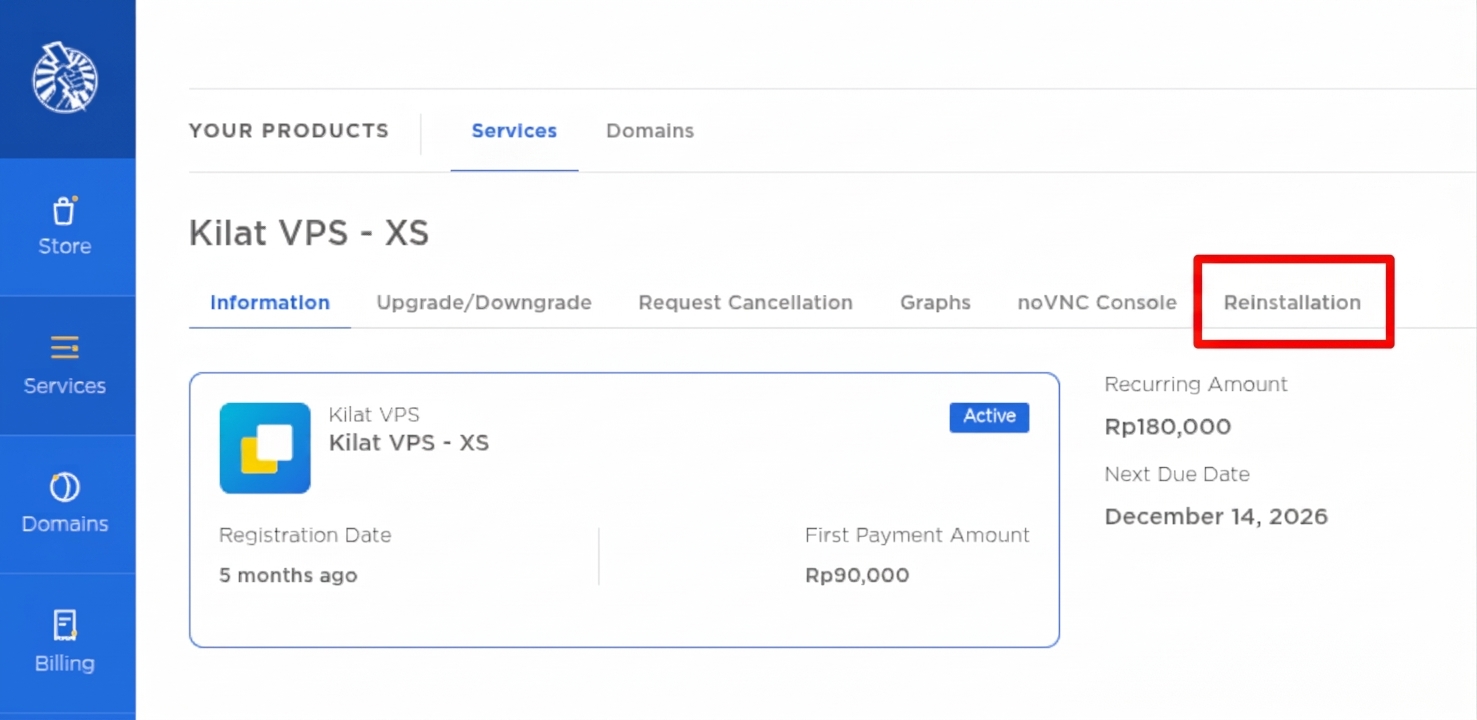
Task: Click the Billing invoice icon
Action: [65, 626]
